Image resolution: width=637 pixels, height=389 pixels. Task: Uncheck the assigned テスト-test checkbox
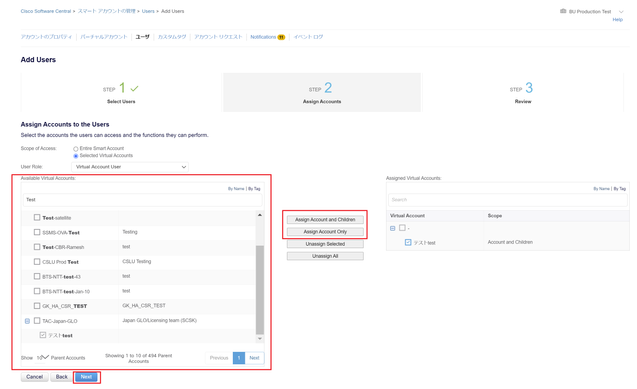pos(408,242)
